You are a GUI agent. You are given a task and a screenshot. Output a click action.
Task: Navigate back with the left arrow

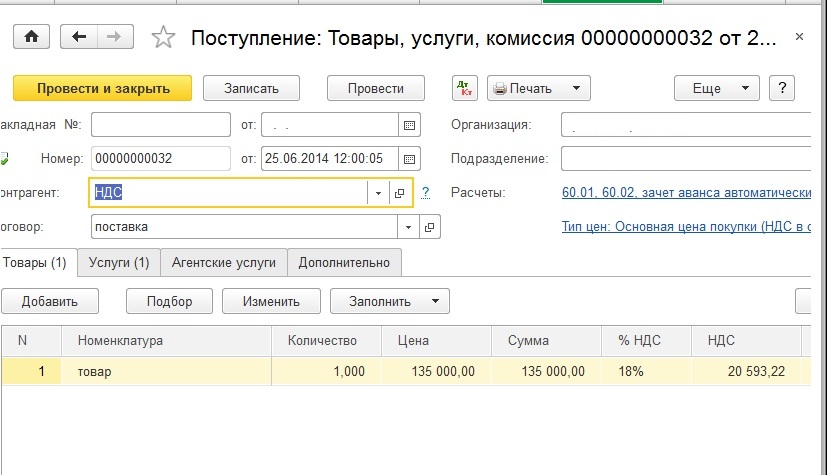point(79,37)
